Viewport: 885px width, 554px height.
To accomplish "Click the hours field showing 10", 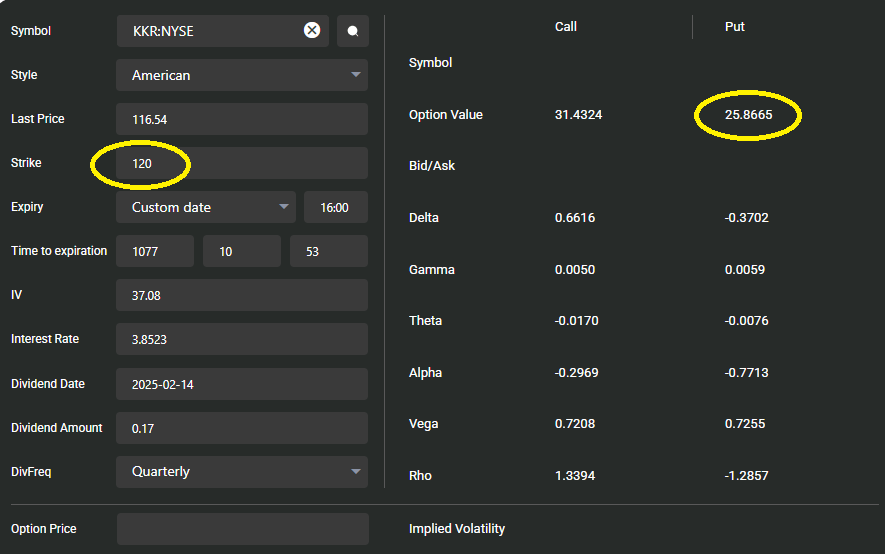I will coord(241,251).
